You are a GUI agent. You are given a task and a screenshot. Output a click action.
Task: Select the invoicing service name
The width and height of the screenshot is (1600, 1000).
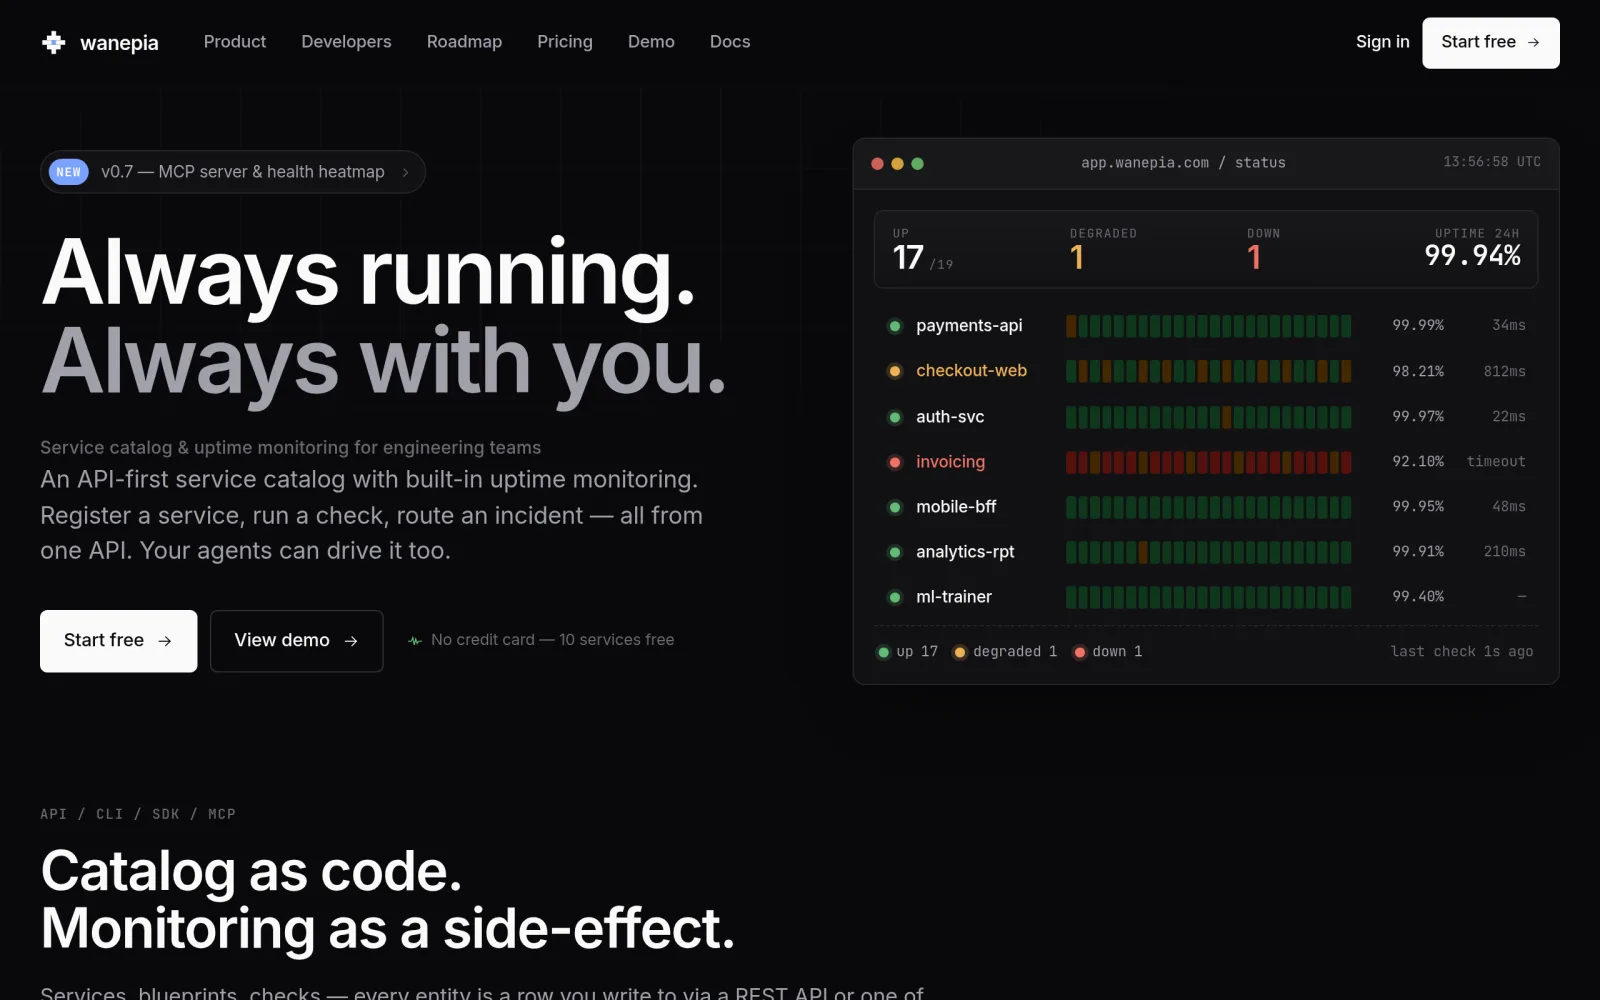pos(950,461)
